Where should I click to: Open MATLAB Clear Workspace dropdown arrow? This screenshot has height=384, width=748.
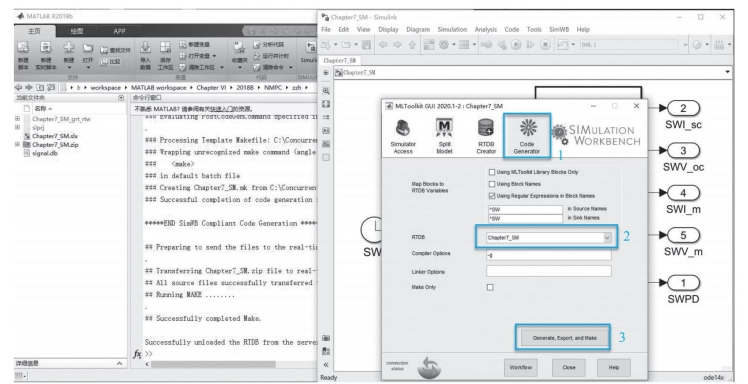[222, 68]
